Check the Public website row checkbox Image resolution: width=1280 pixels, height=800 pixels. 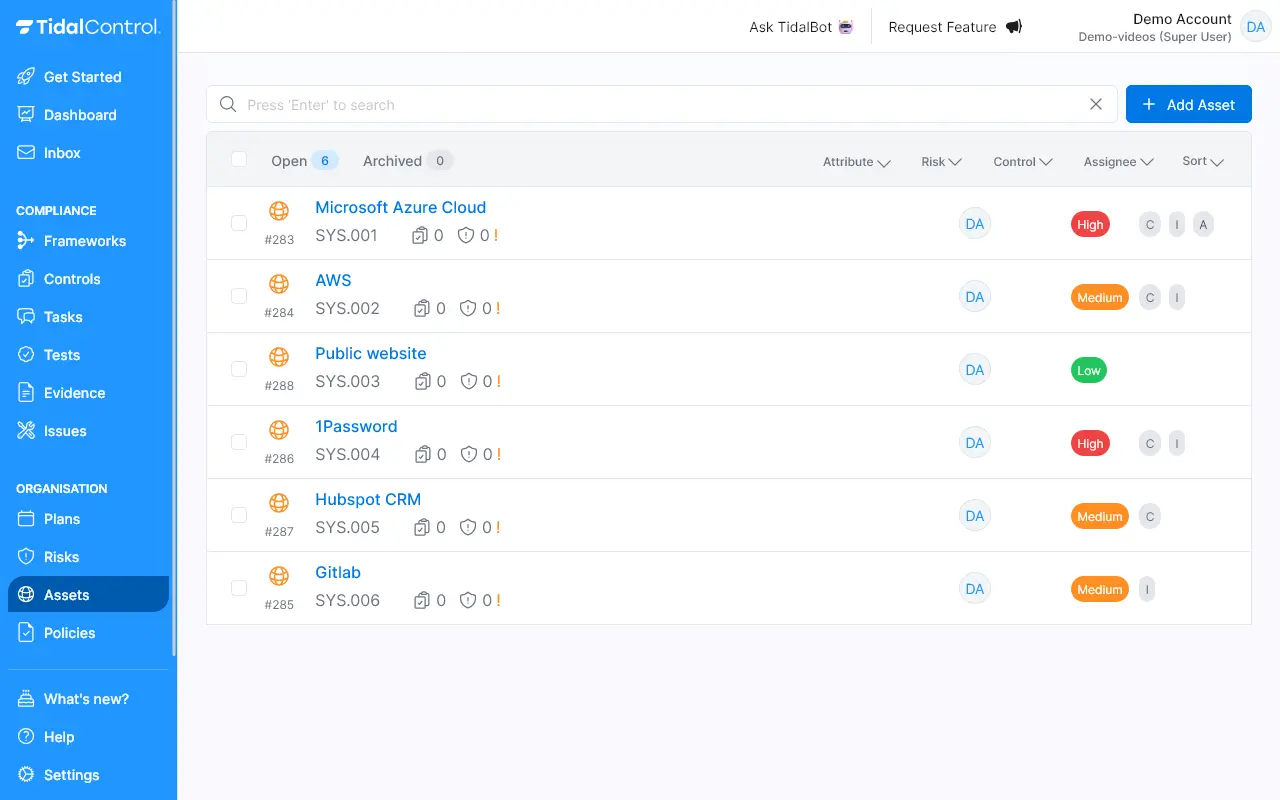[239, 369]
